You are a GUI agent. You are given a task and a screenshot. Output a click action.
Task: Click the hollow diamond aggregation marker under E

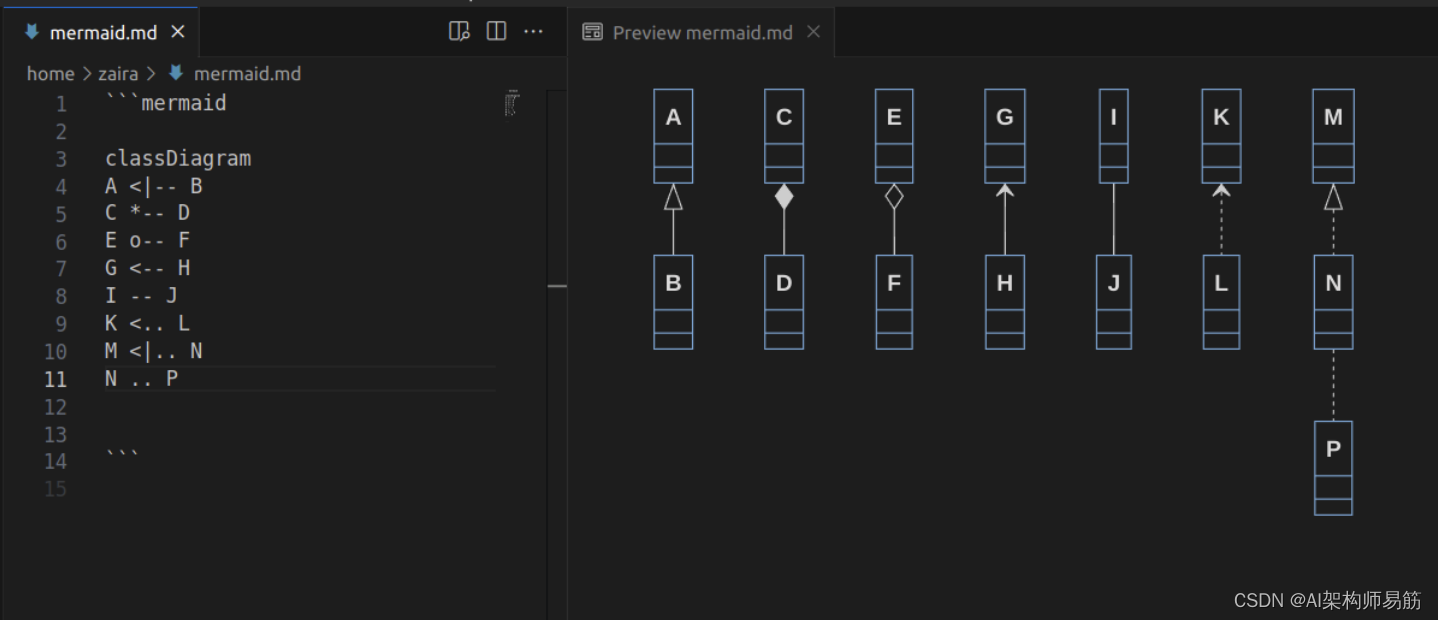894,197
